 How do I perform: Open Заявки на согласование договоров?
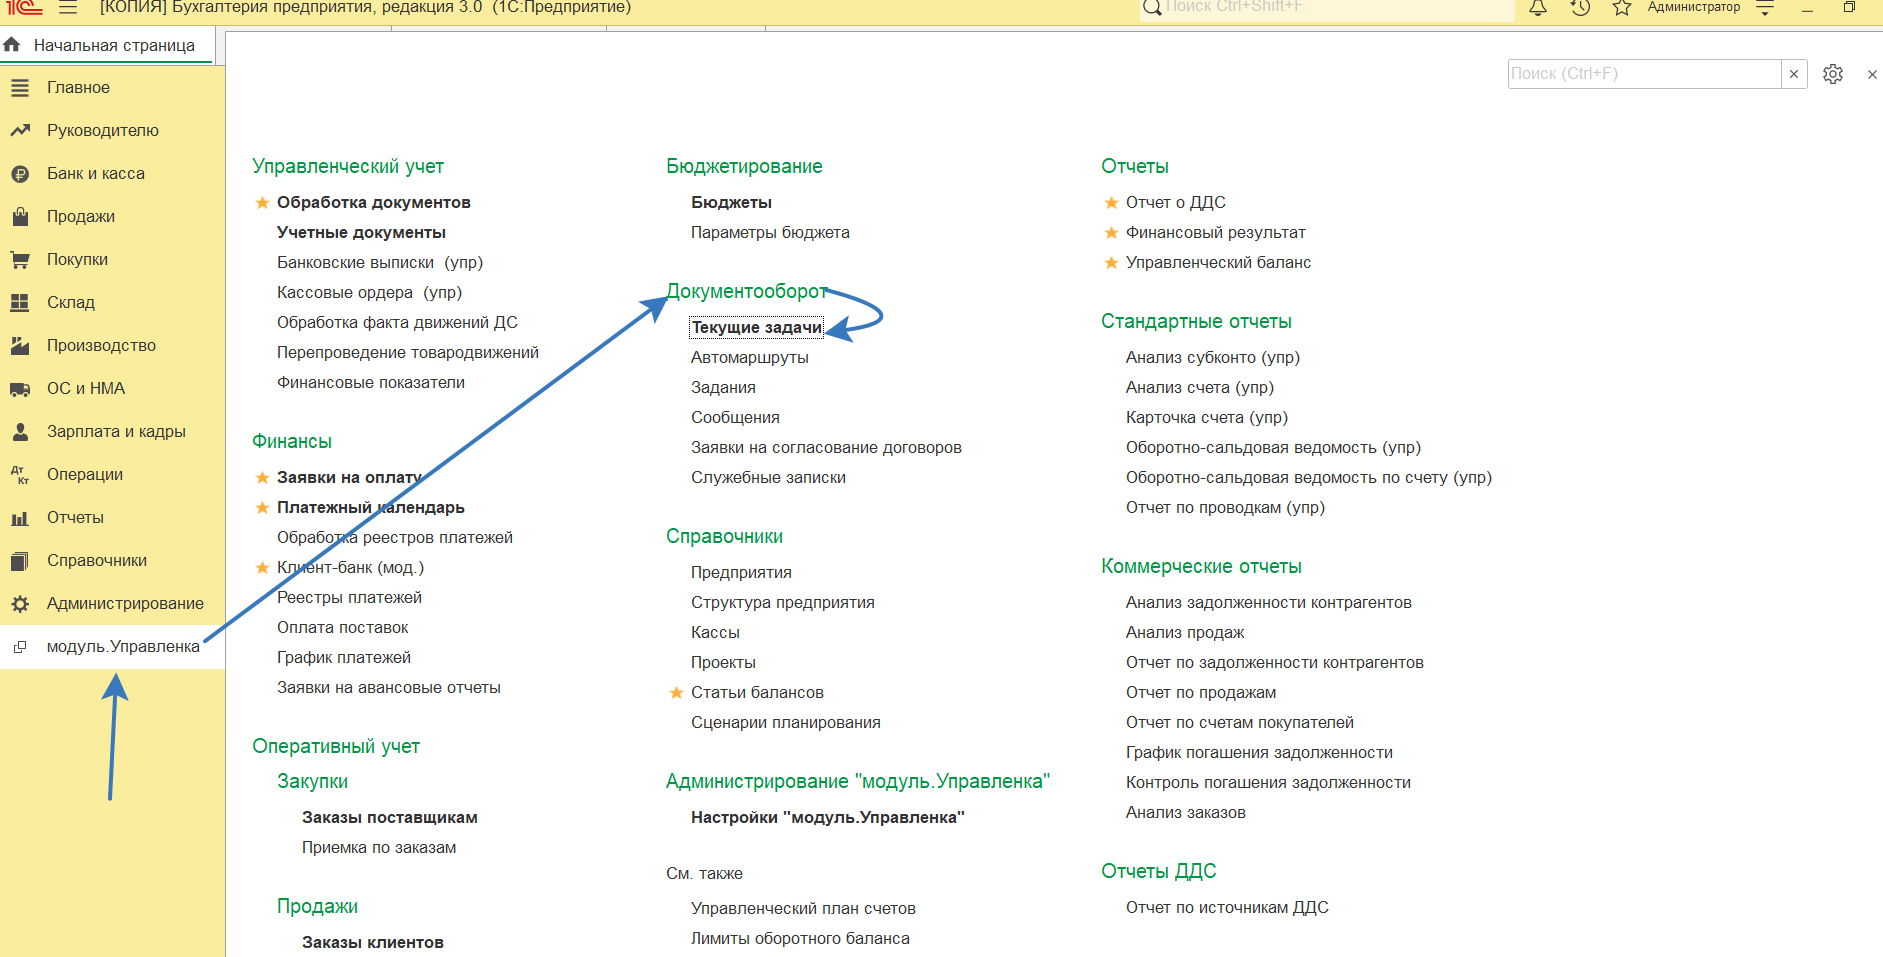click(826, 448)
